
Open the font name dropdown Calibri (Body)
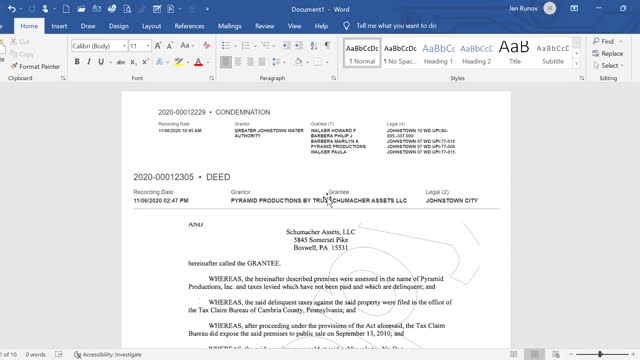coord(99,46)
